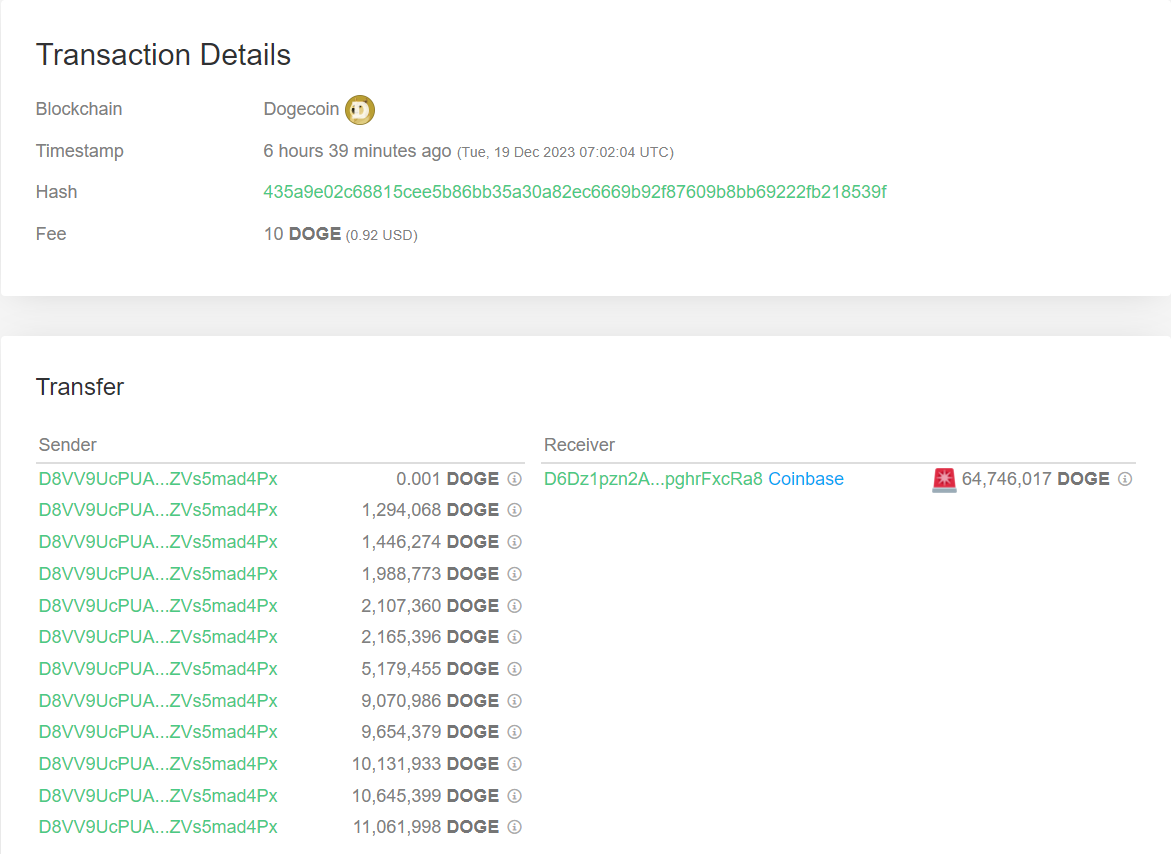The width and height of the screenshot is (1171, 854).
Task: Click info icon beside 1,294,068 DOGE
Action: [x=515, y=510]
